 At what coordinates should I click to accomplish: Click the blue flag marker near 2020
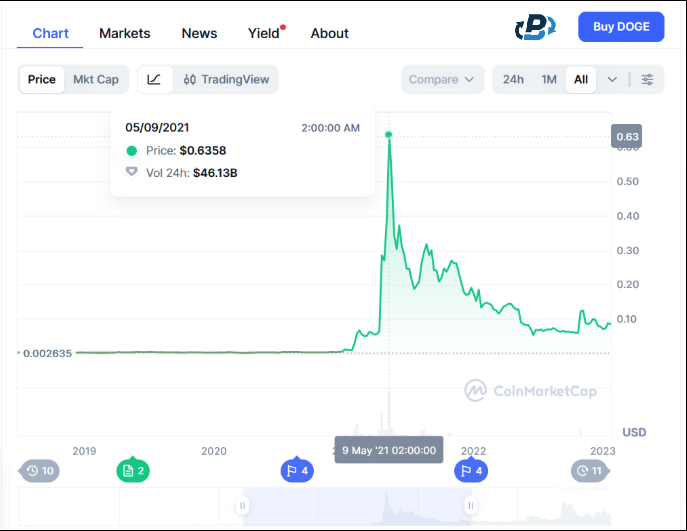tap(297, 470)
